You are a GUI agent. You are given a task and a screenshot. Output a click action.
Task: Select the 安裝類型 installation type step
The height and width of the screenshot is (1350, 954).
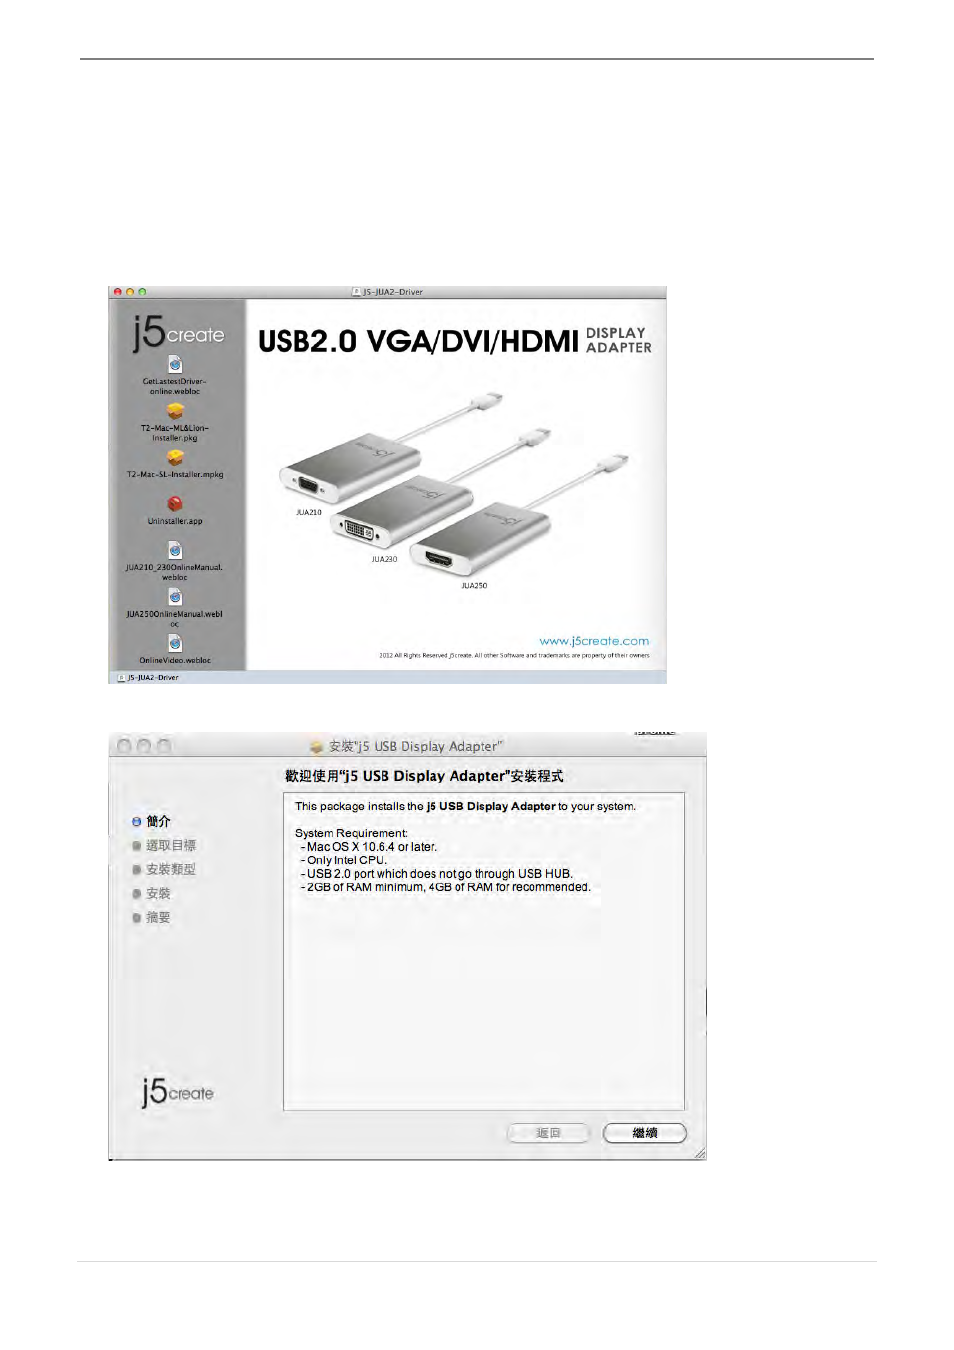tap(164, 869)
